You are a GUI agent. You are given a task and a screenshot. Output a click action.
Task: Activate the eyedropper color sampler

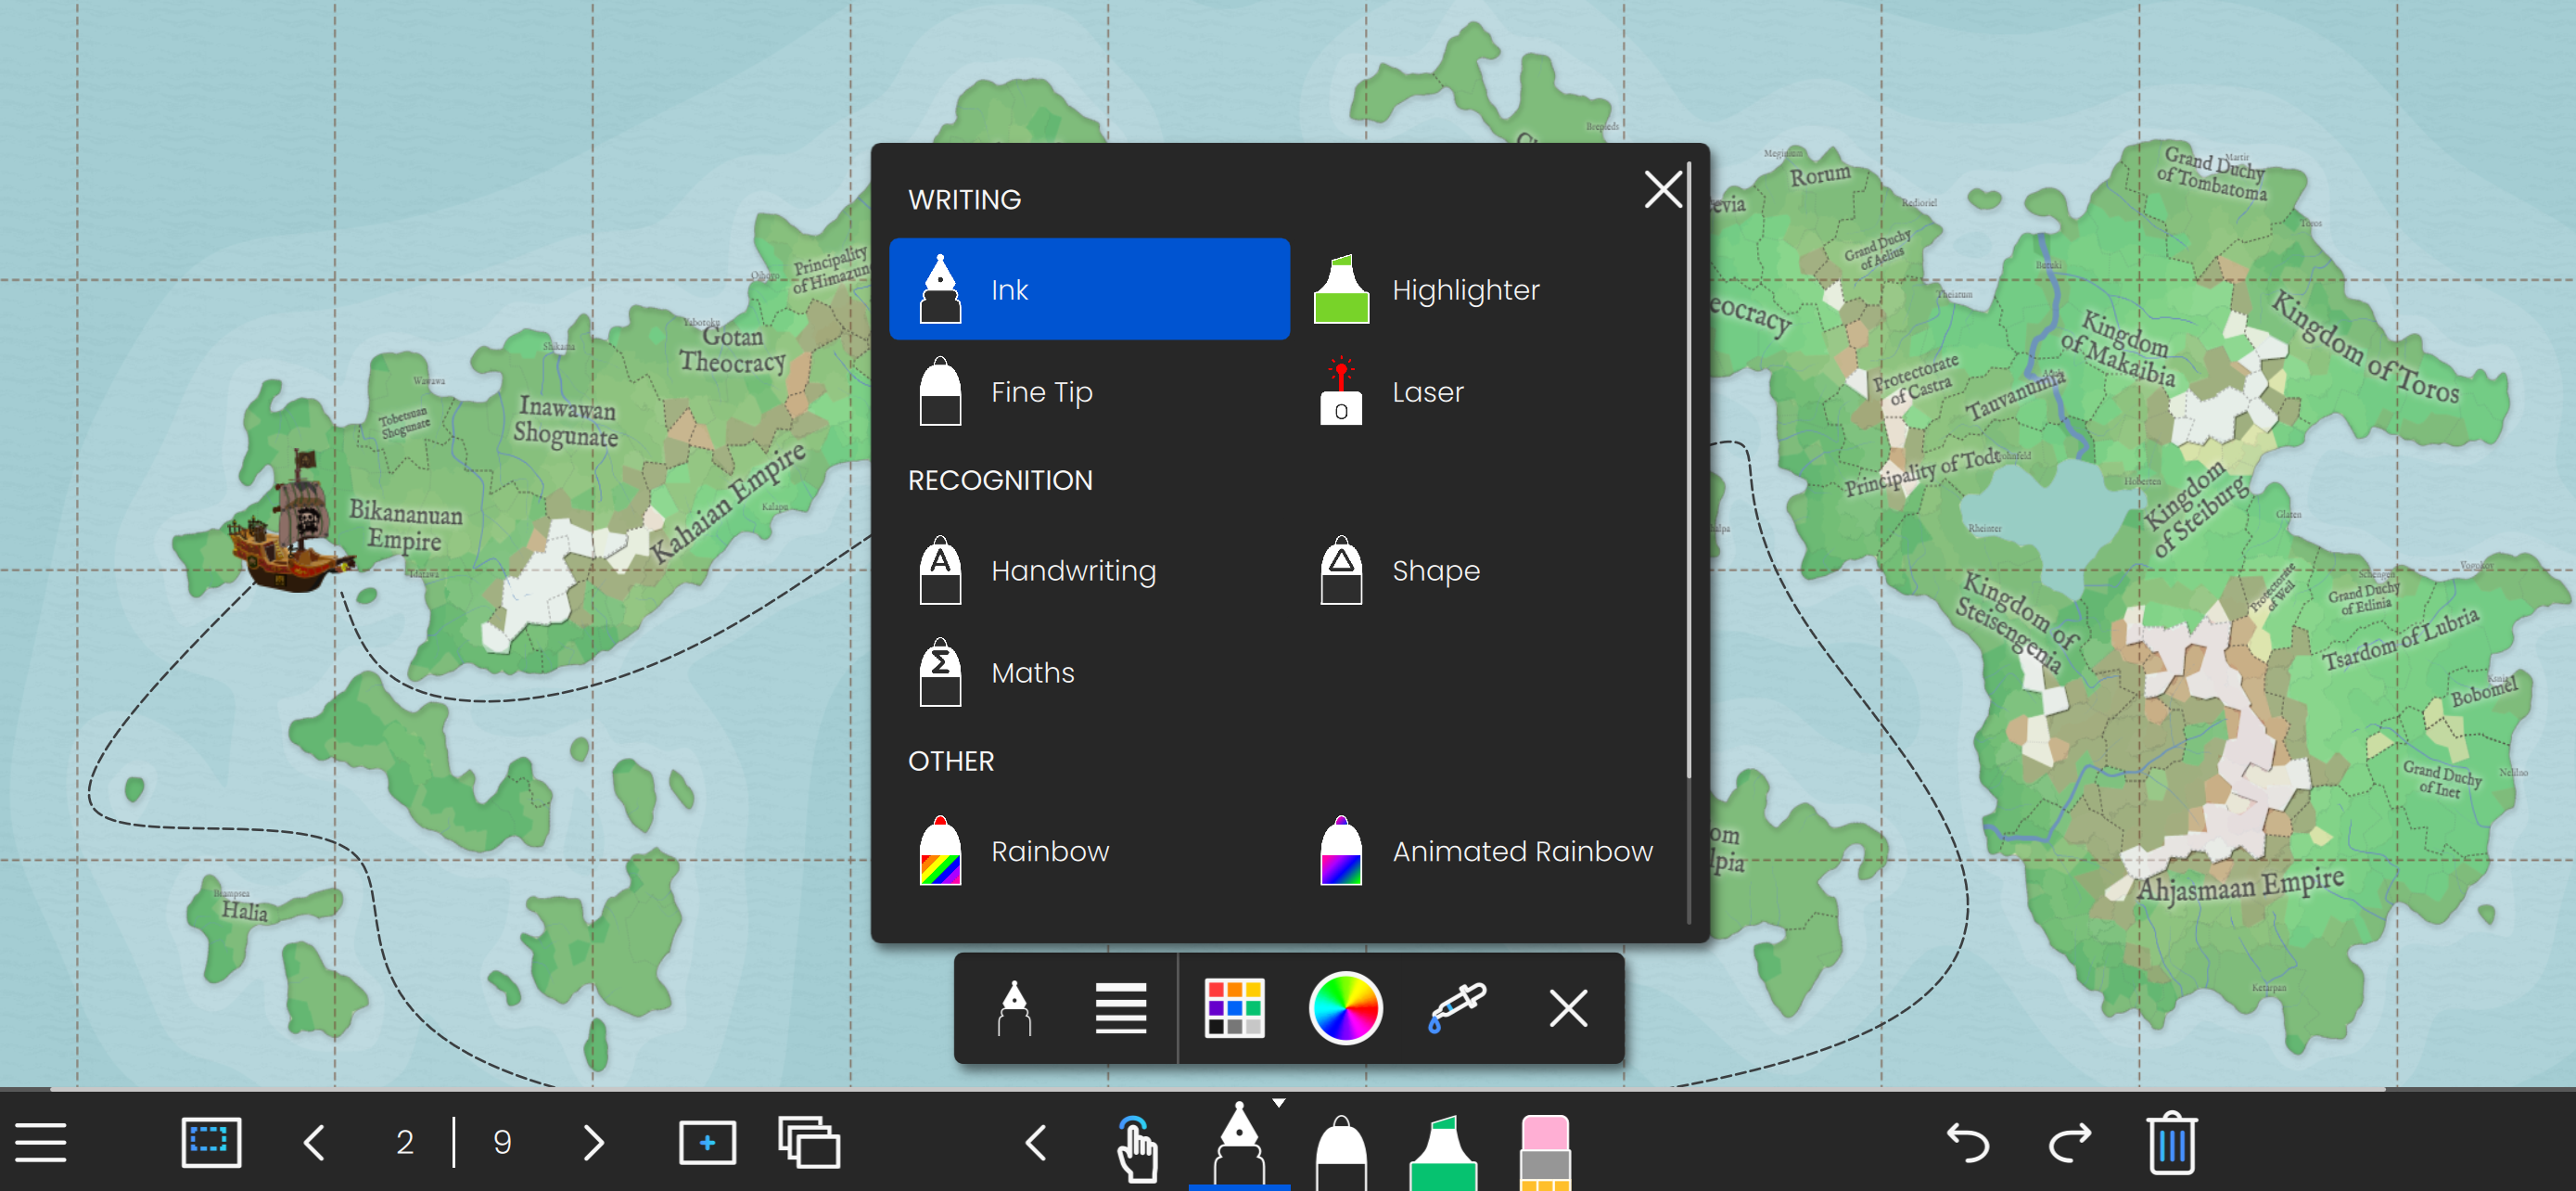coord(1457,1008)
